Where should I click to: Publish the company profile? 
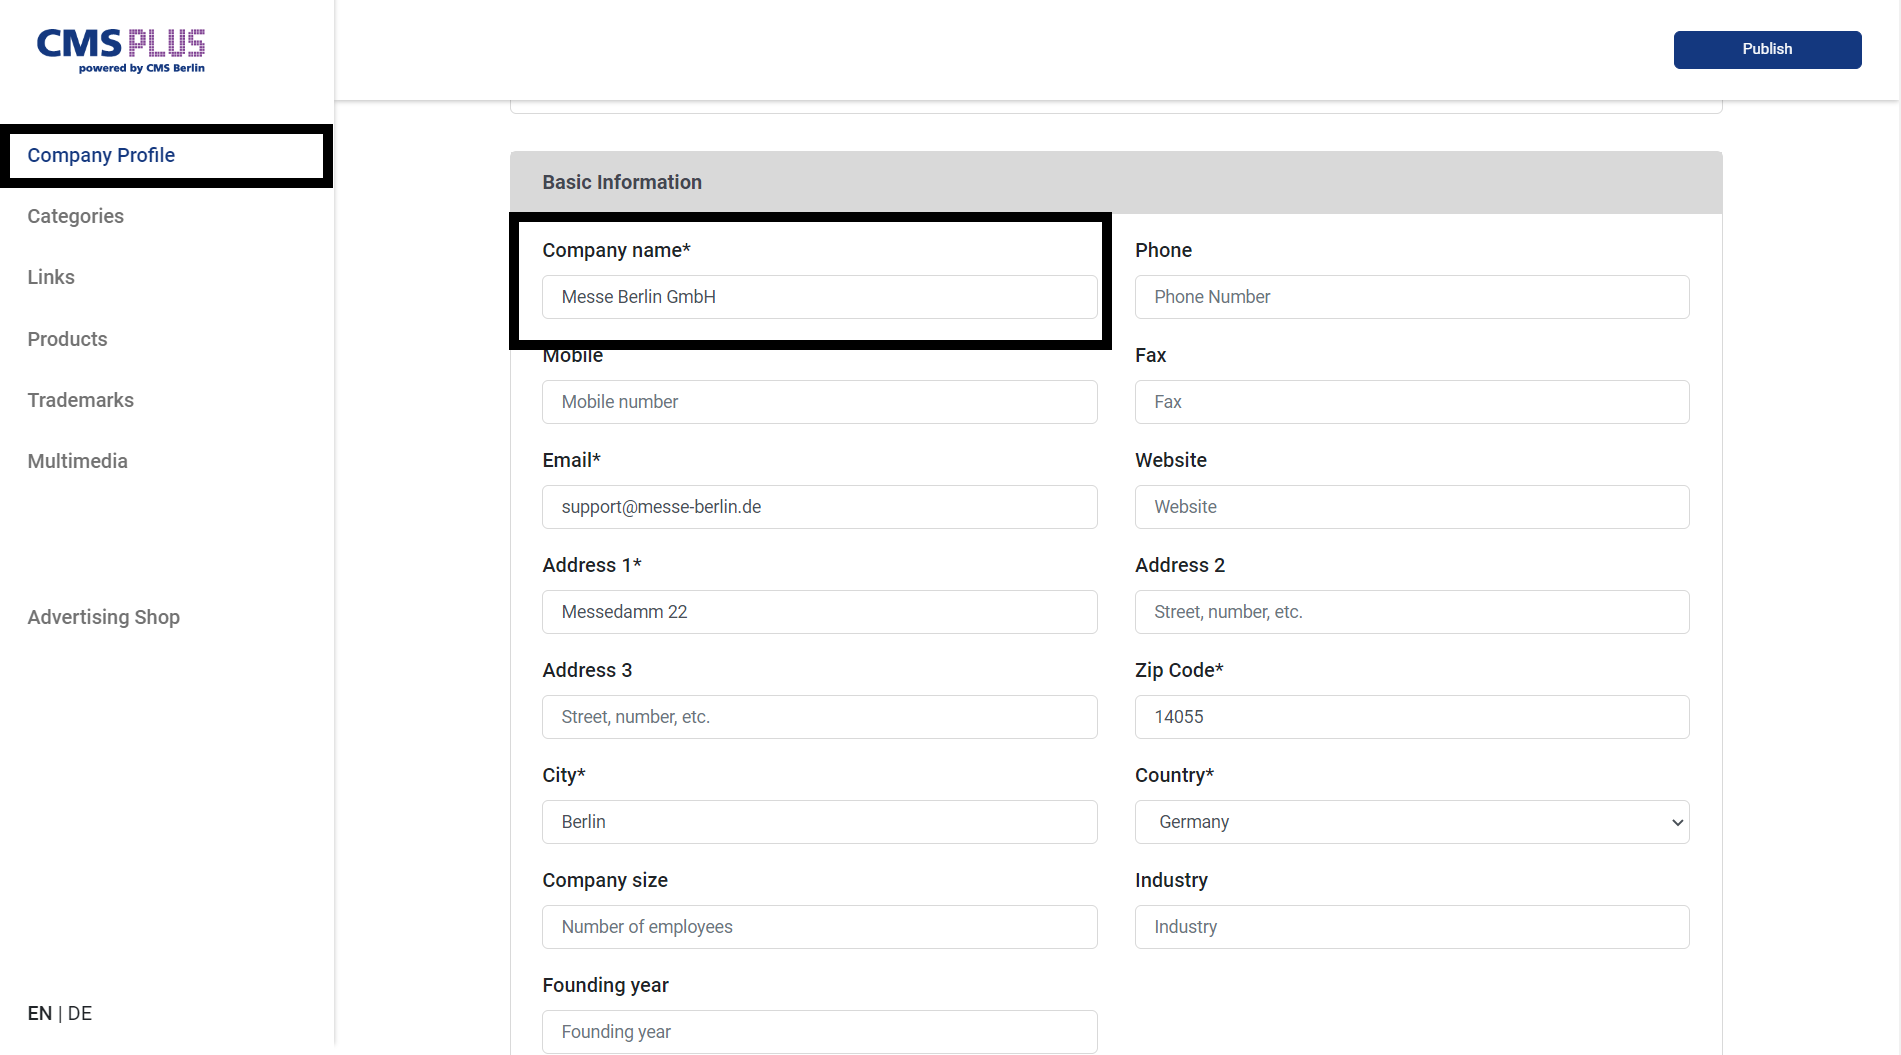pos(1767,49)
